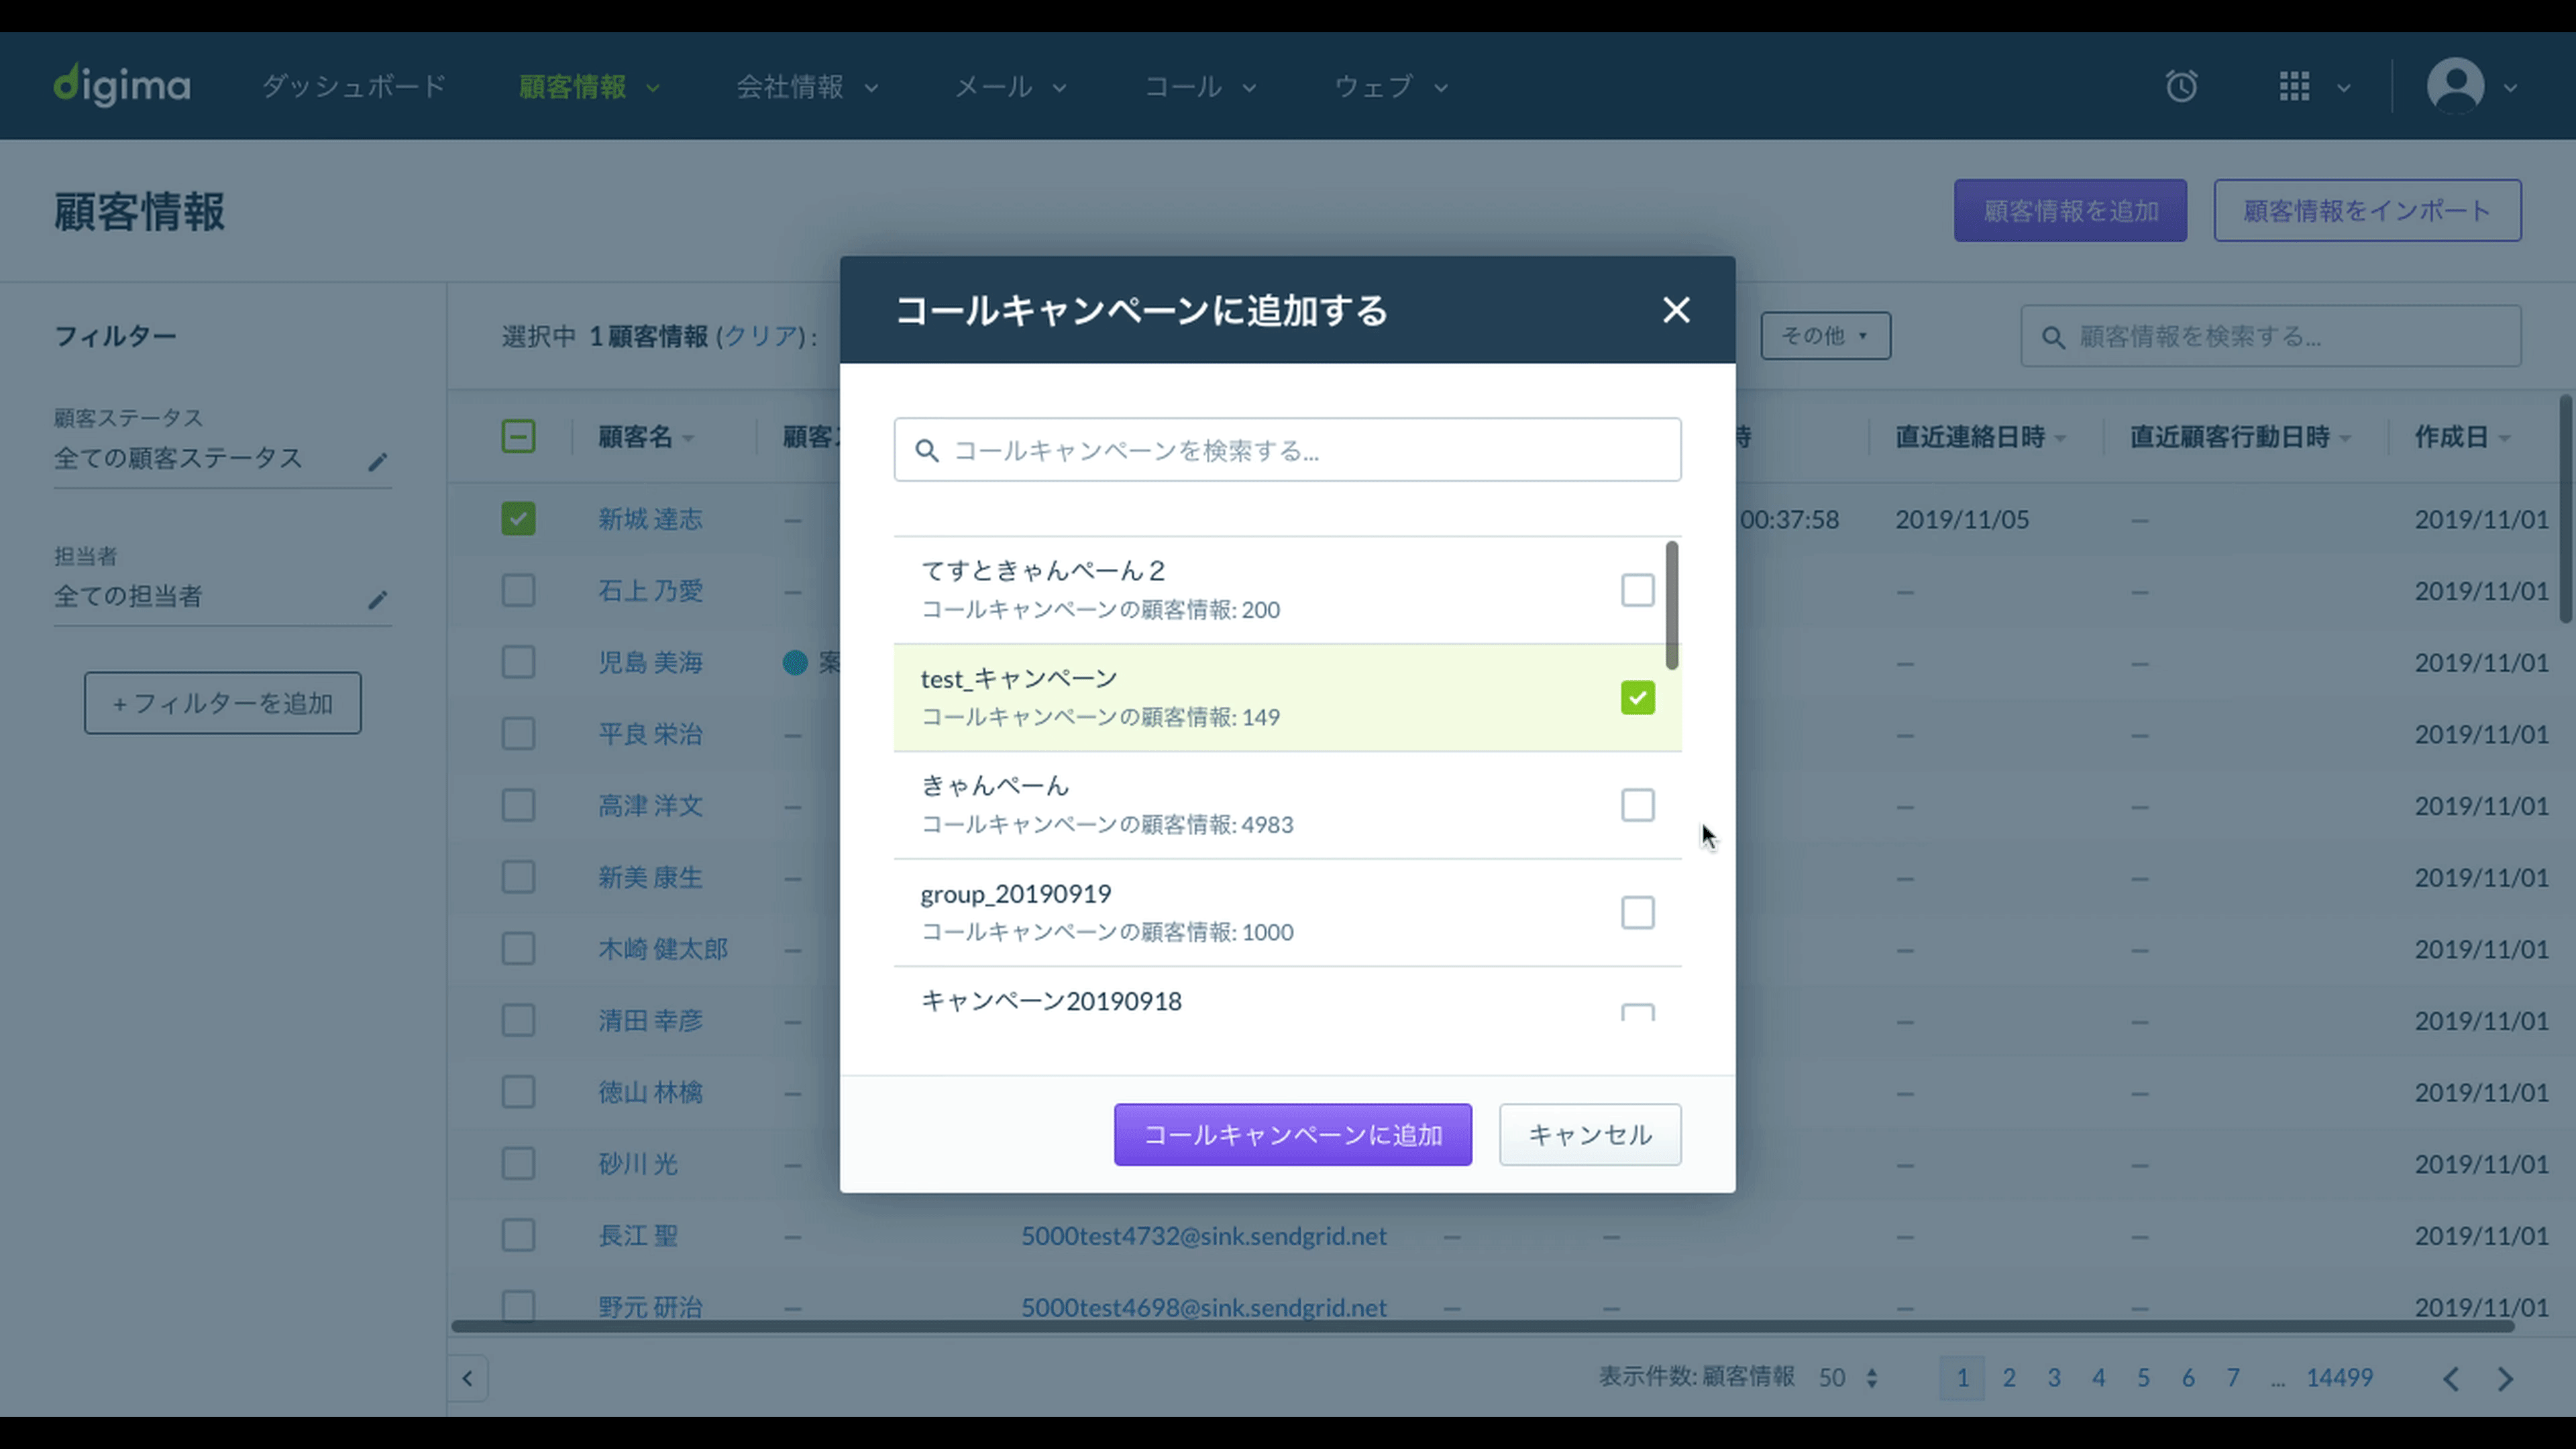The height and width of the screenshot is (1449, 2576).
Task: Uncheck the 新城 達志 row checkbox
Action: (518, 519)
